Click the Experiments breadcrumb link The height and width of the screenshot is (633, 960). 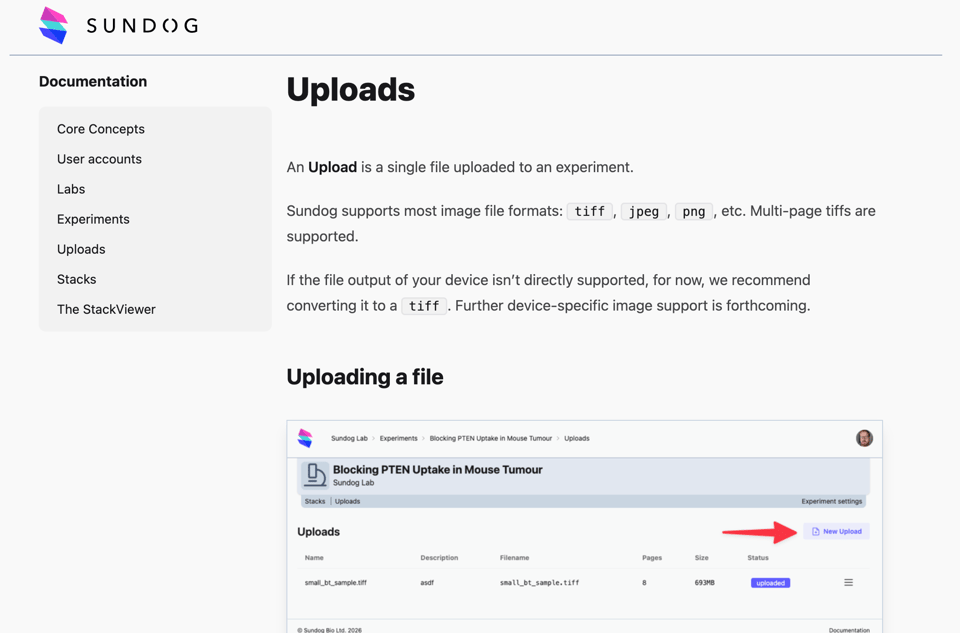point(398,438)
